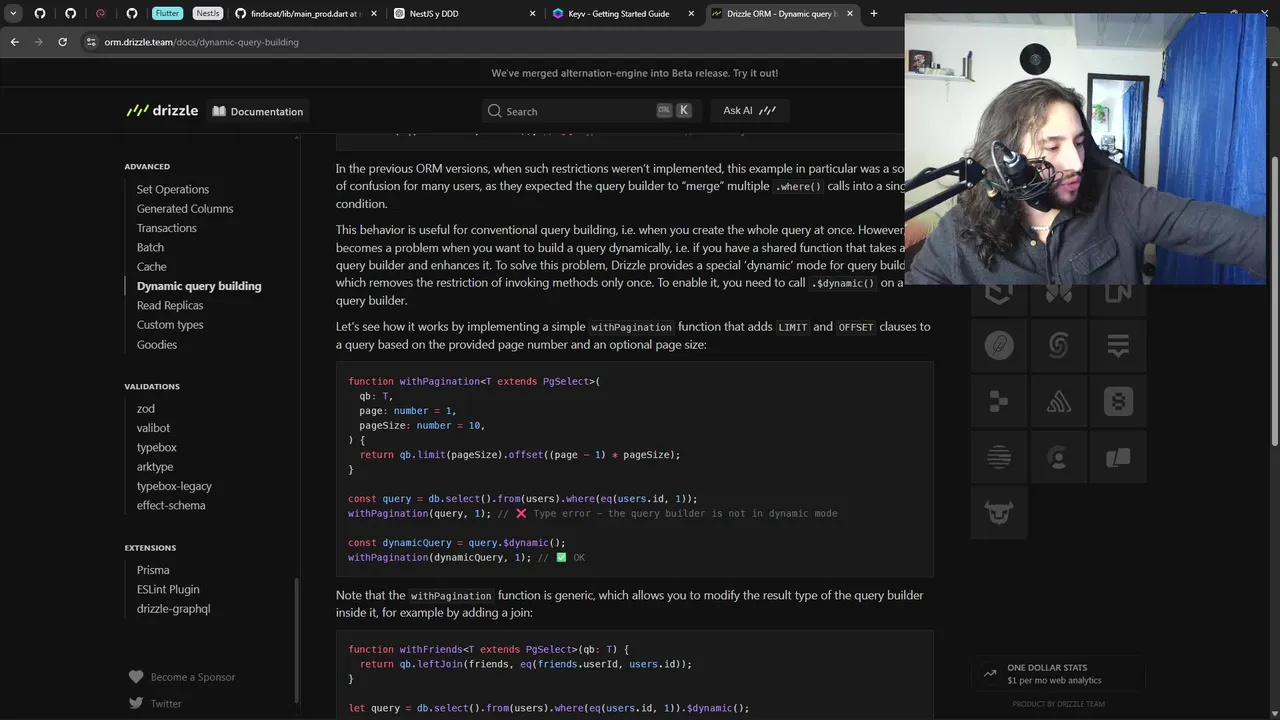Click the Twitter bird icon
Image resolution: width=1280 pixels, height=720 pixels.
(136, 703)
